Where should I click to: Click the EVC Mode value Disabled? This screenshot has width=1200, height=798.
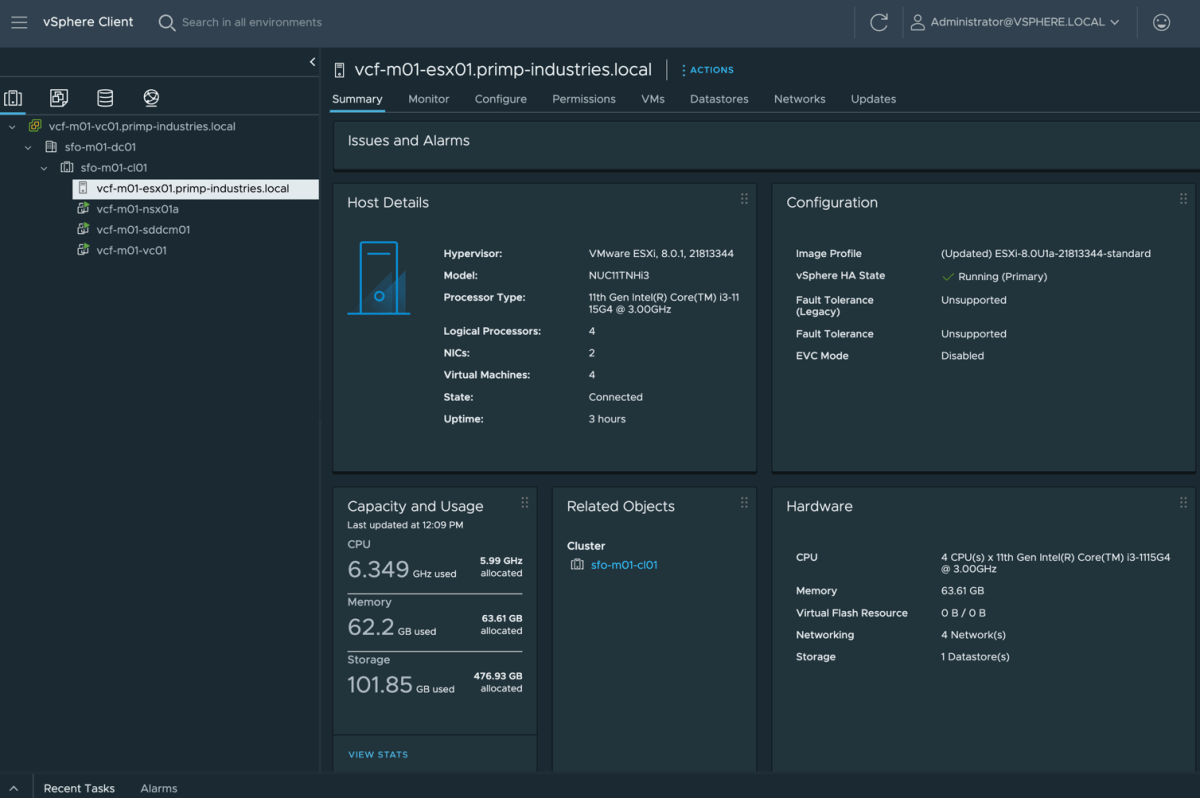[963, 356]
